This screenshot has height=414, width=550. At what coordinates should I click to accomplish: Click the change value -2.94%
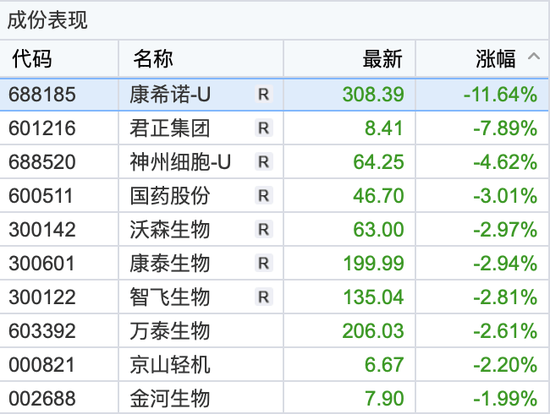(x=505, y=263)
